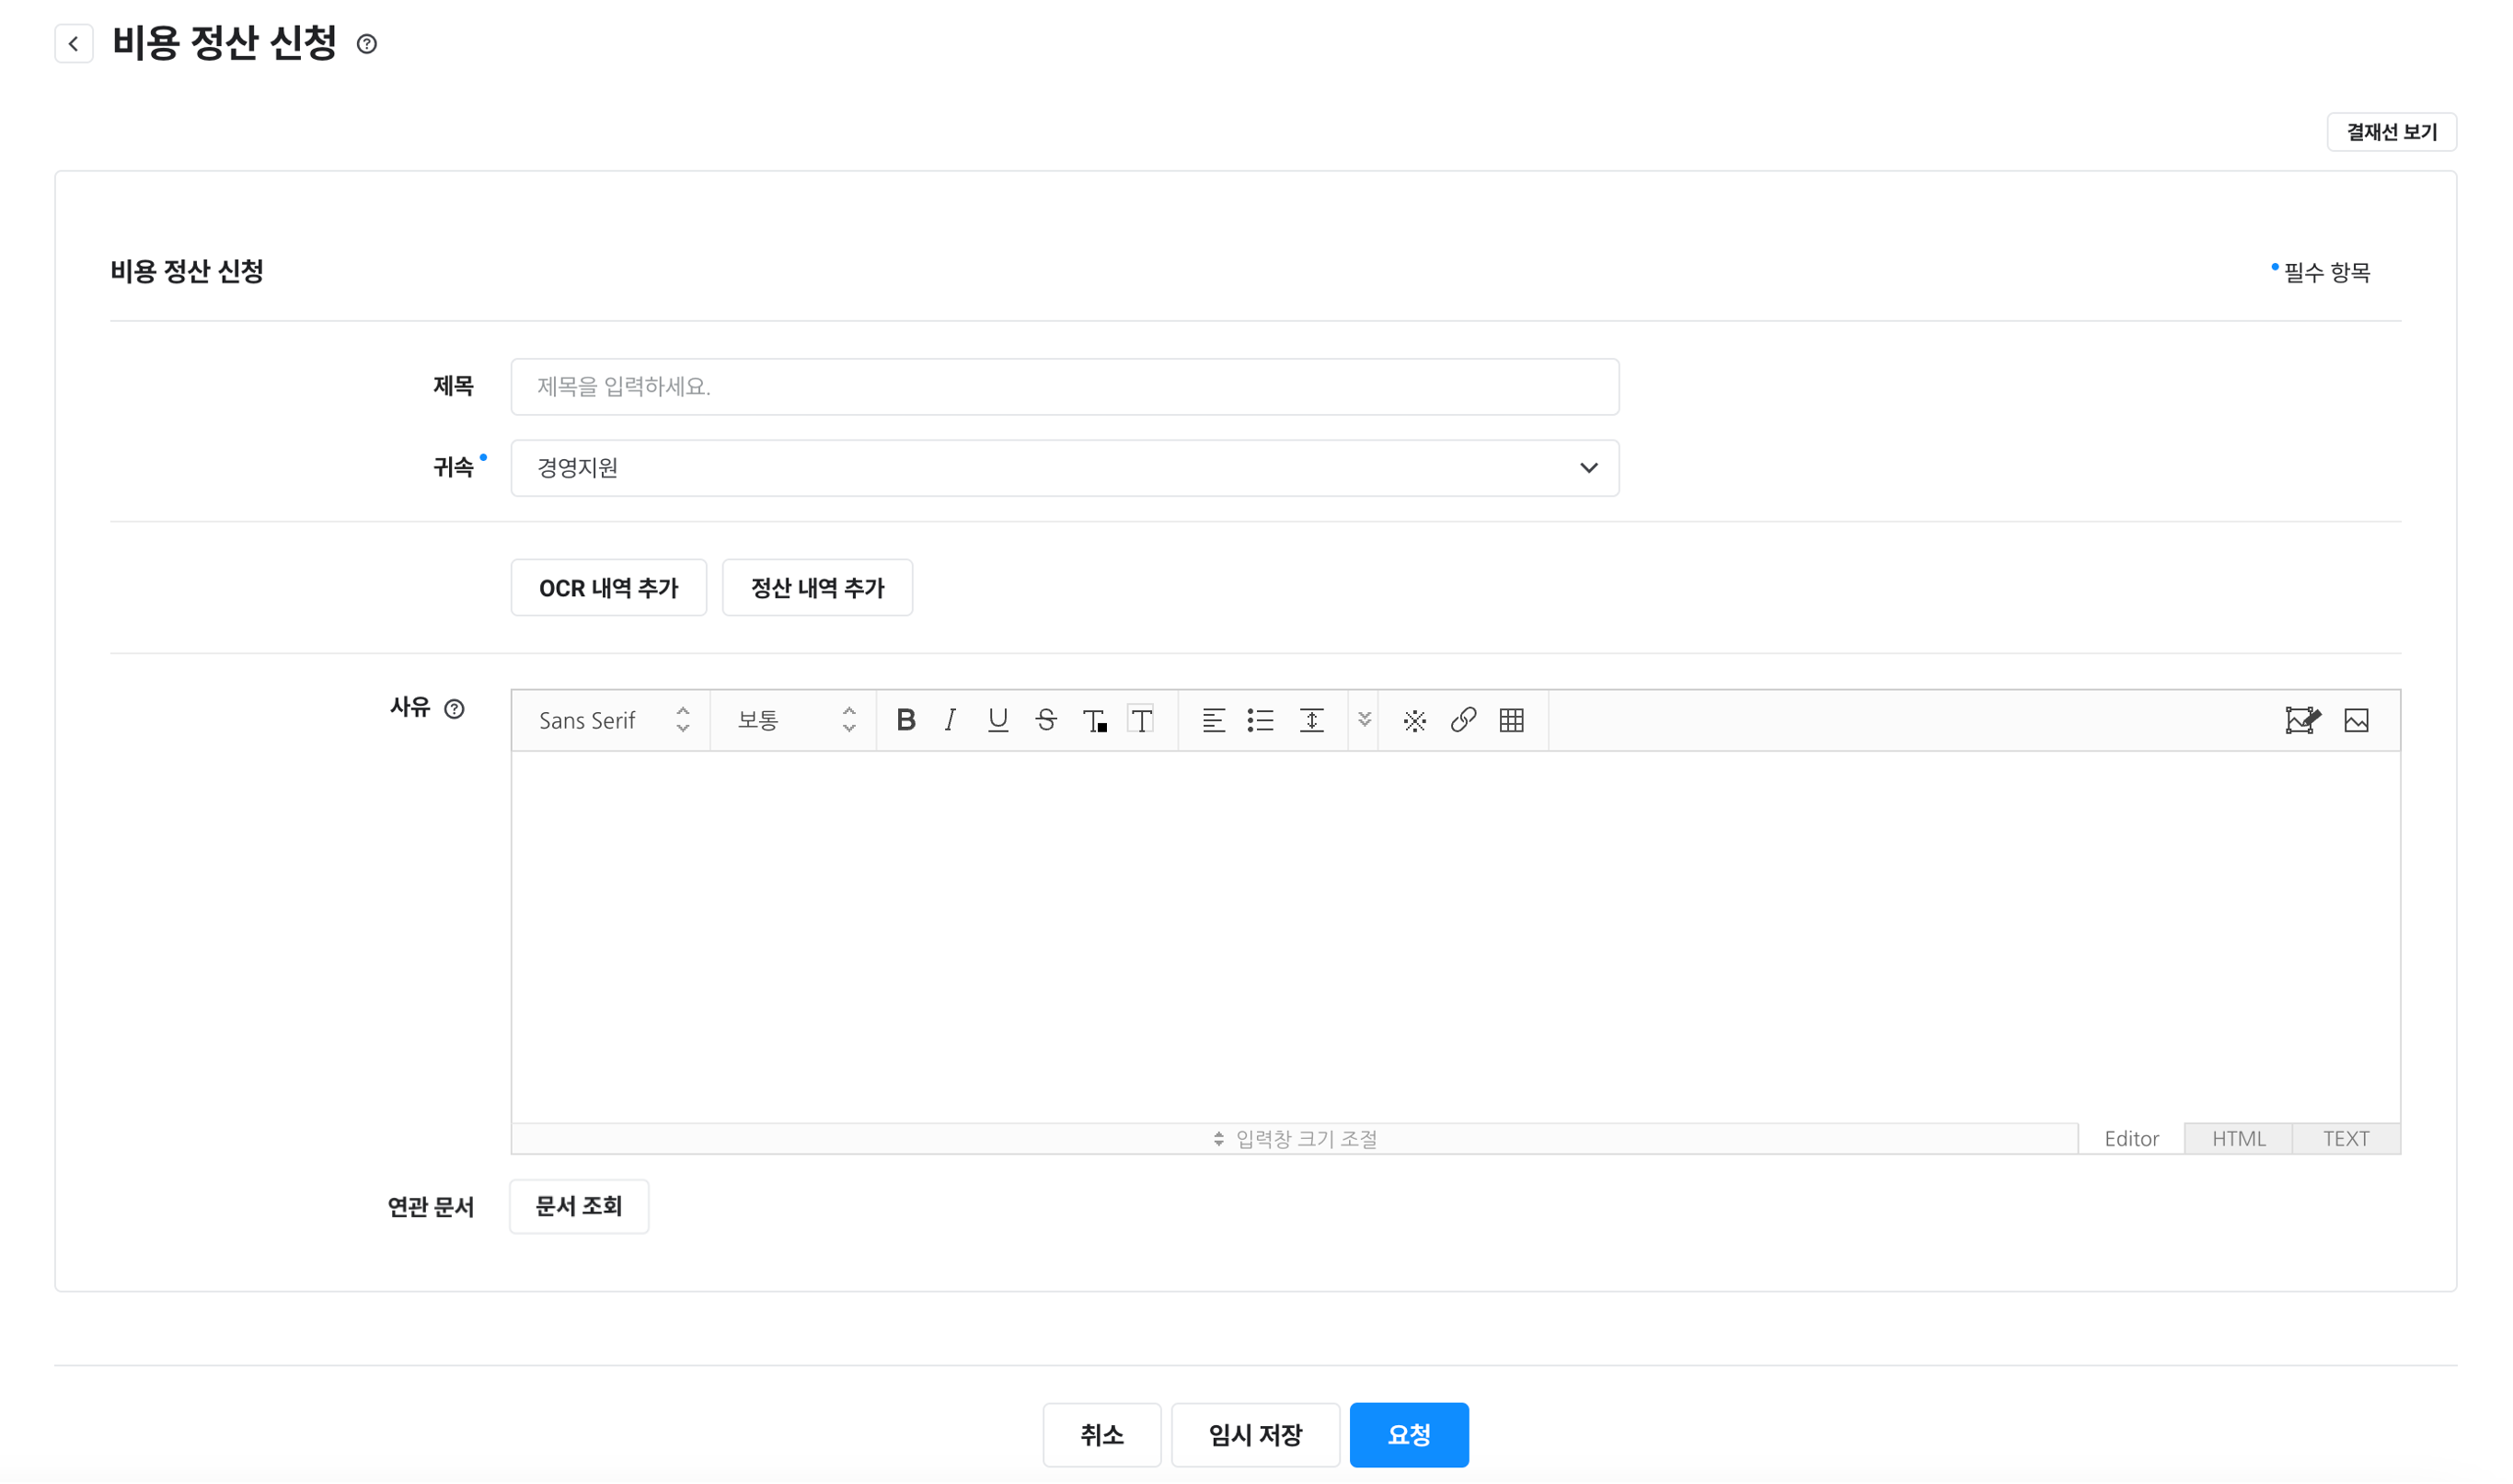This screenshot has width=2513, height=1484.
Task: Open the special character inserter
Action: point(1414,720)
